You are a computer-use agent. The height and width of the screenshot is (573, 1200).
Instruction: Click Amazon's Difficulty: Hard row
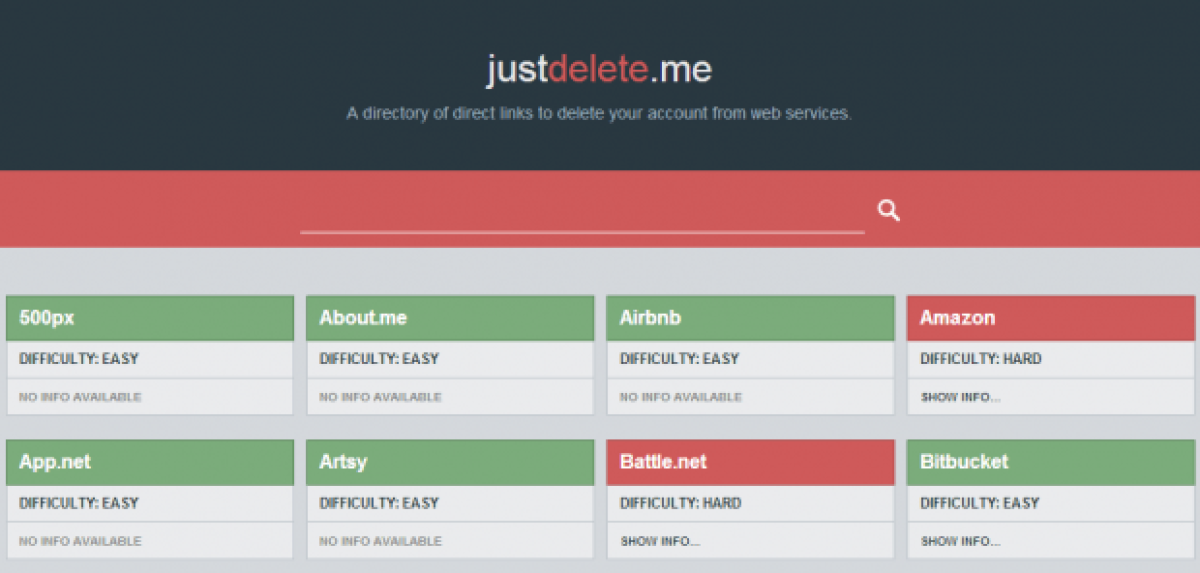[x=1051, y=359]
